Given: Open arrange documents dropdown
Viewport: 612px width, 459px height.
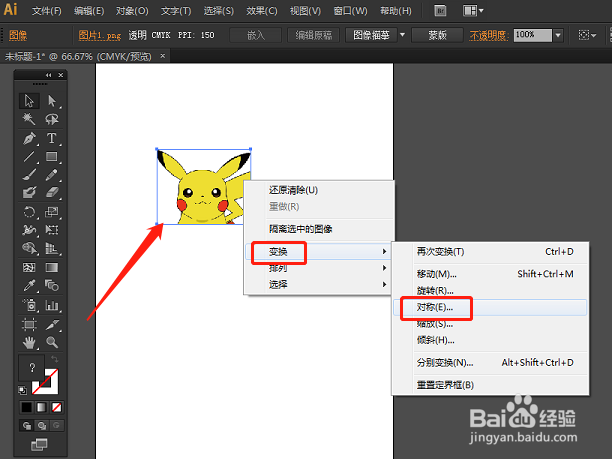Looking at the screenshot, I should pos(473,11).
